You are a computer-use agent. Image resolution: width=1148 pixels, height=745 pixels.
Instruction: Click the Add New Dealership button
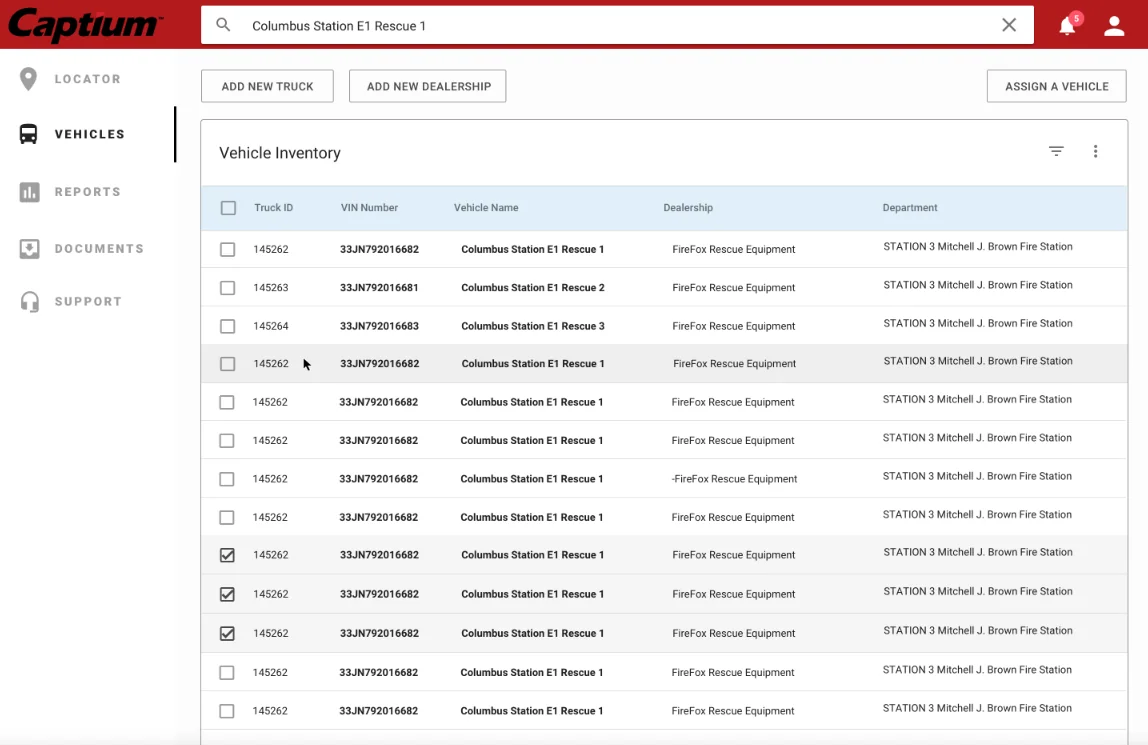click(x=428, y=86)
